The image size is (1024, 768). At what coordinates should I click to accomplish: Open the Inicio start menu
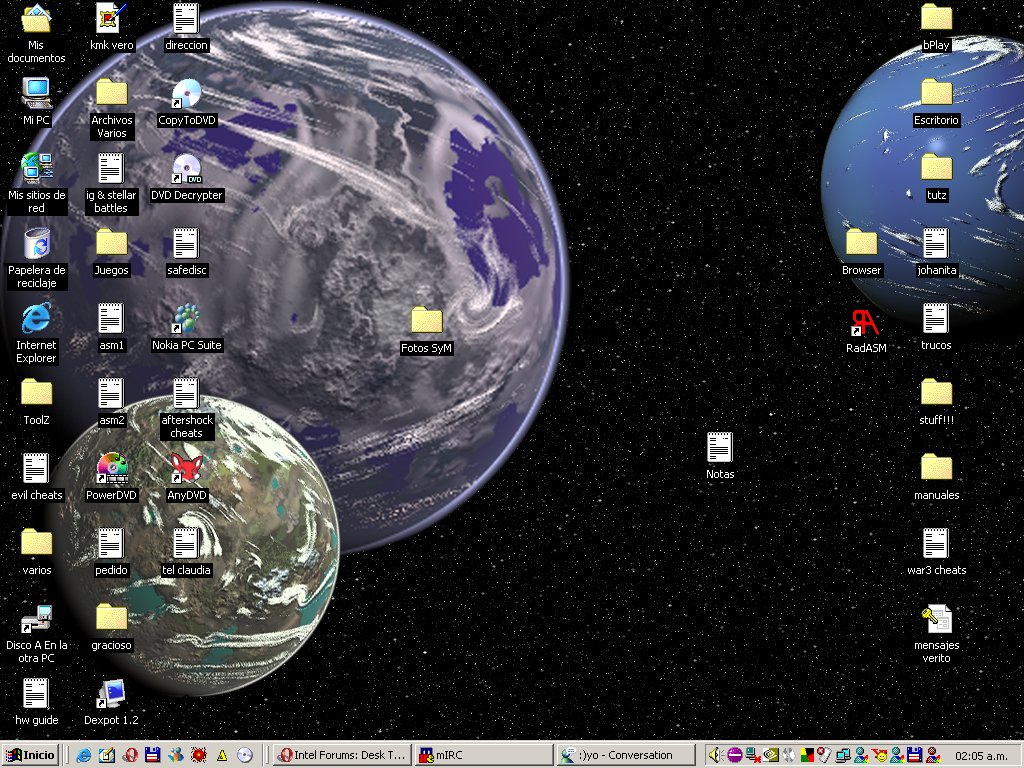click(x=30, y=755)
